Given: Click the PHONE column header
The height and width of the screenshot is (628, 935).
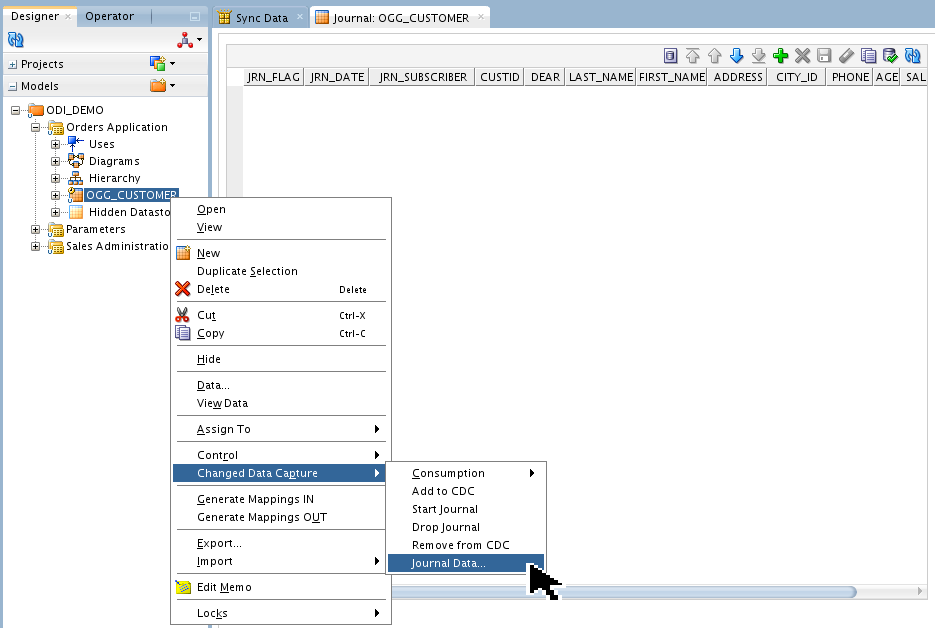Looking at the screenshot, I should click(850, 77).
